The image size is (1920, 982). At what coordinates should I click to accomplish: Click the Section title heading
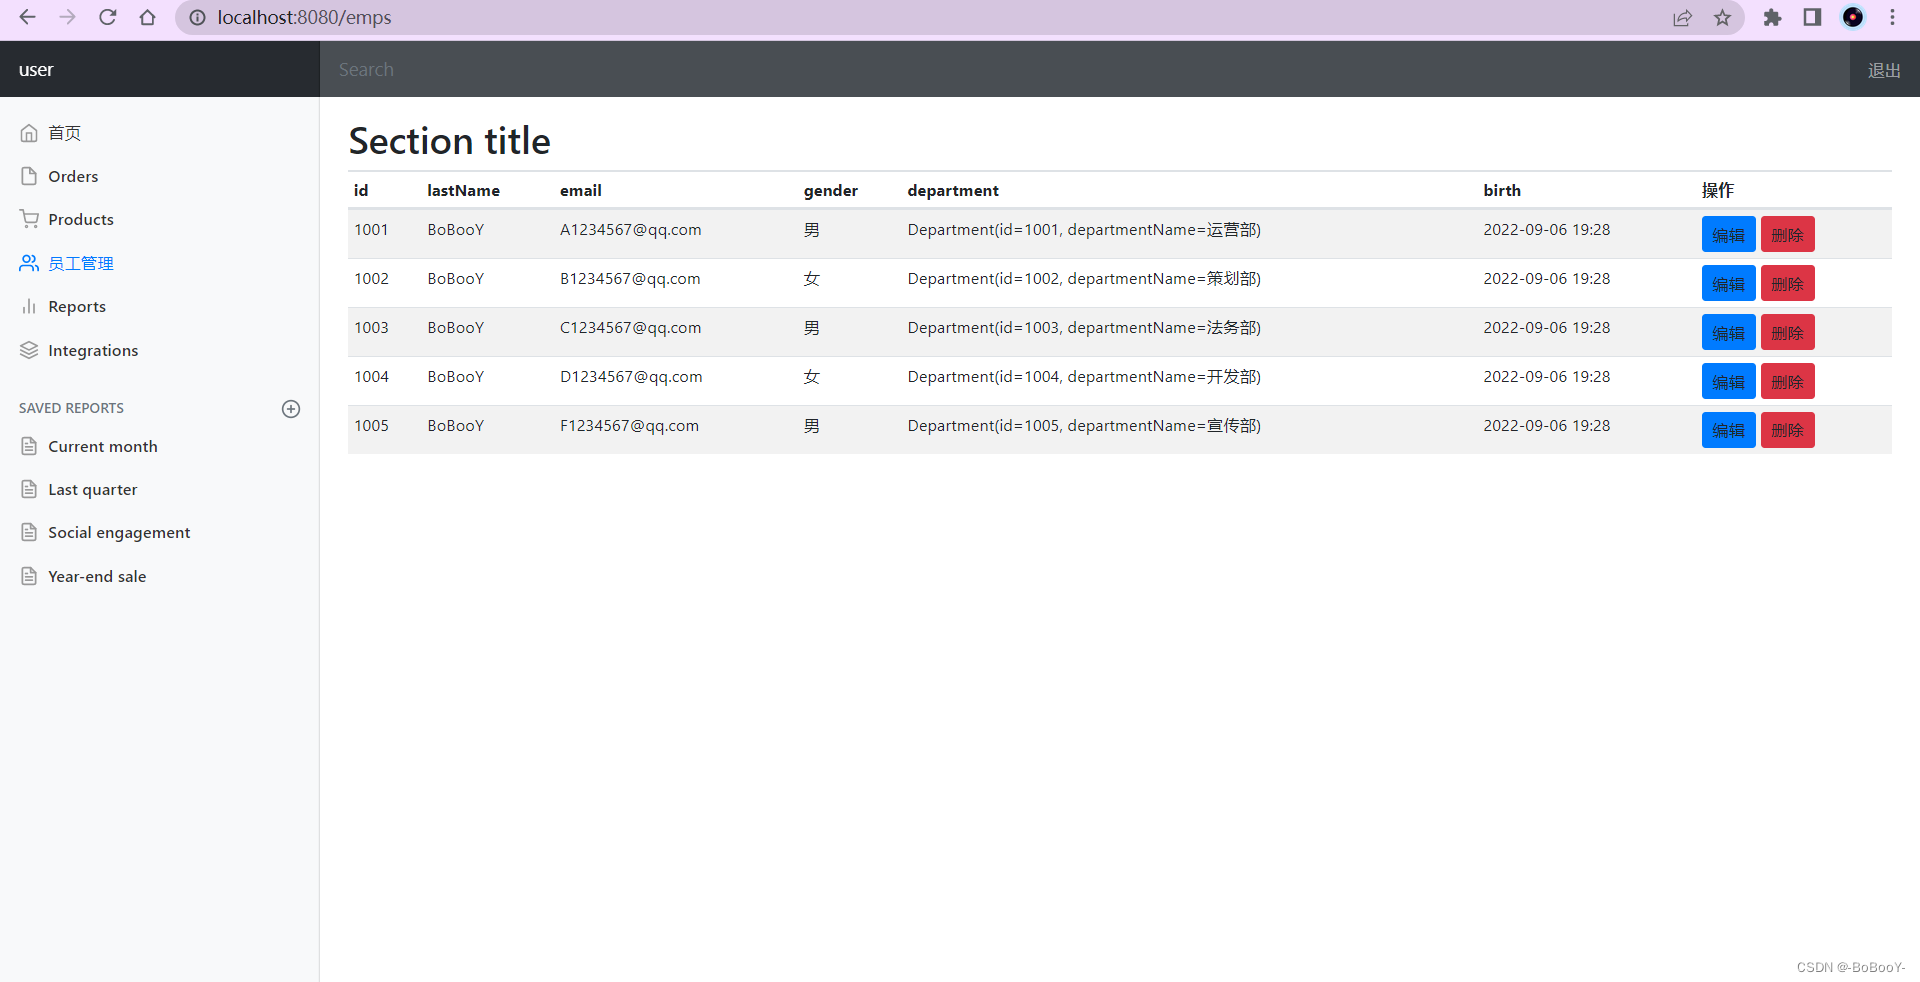[450, 141]
